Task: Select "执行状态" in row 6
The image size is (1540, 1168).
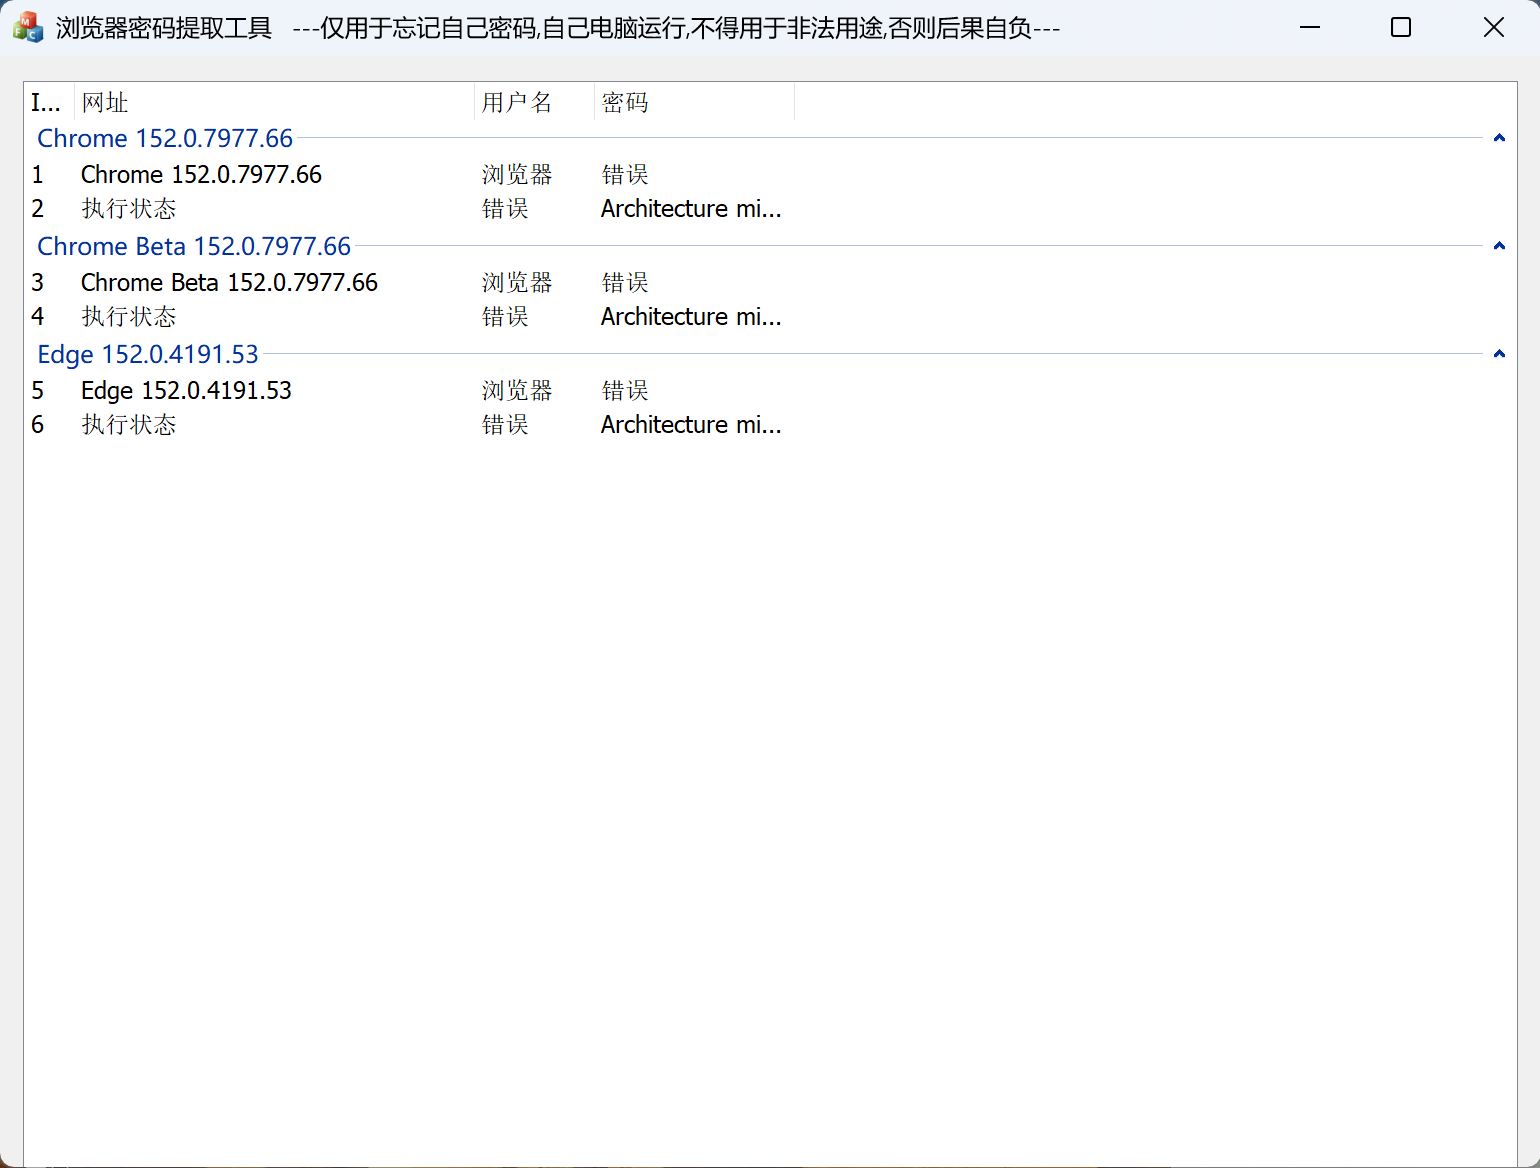Action: click(129, 424)
